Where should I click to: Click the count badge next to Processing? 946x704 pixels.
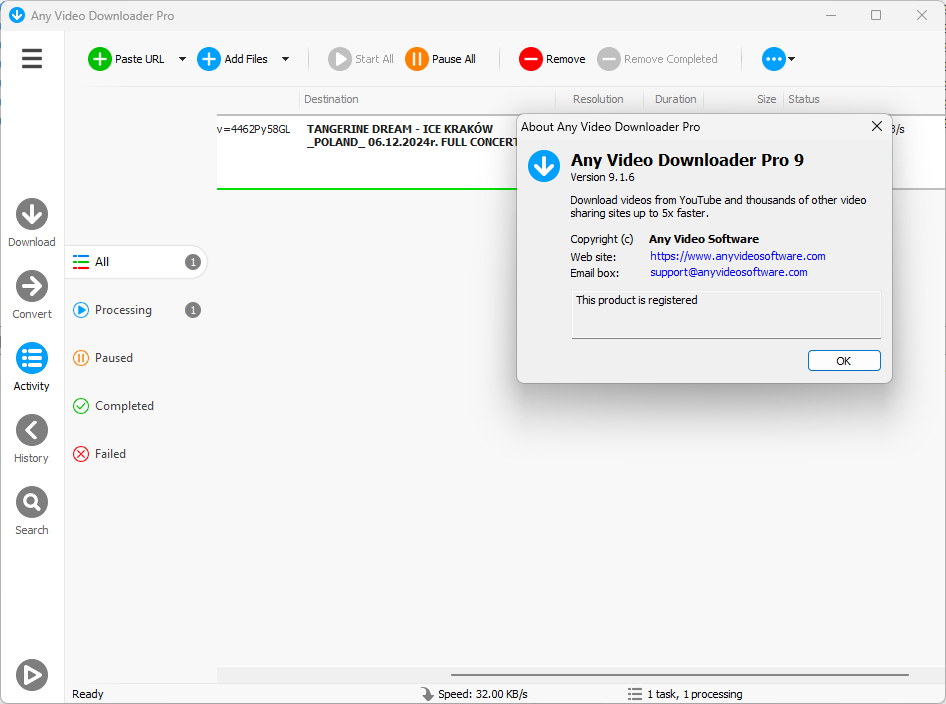point(192,310)
